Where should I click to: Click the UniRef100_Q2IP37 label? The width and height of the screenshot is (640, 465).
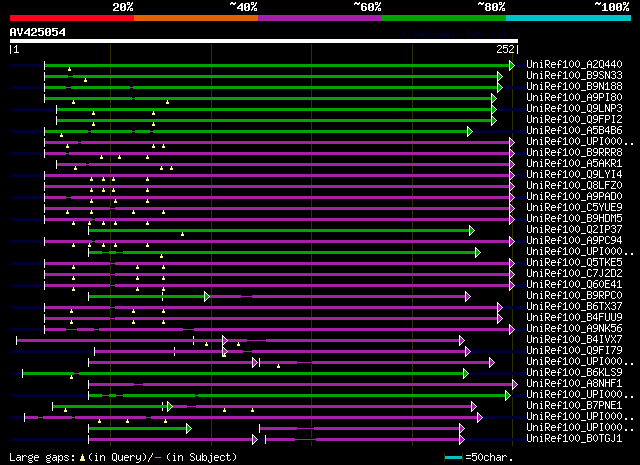(574, 229)
